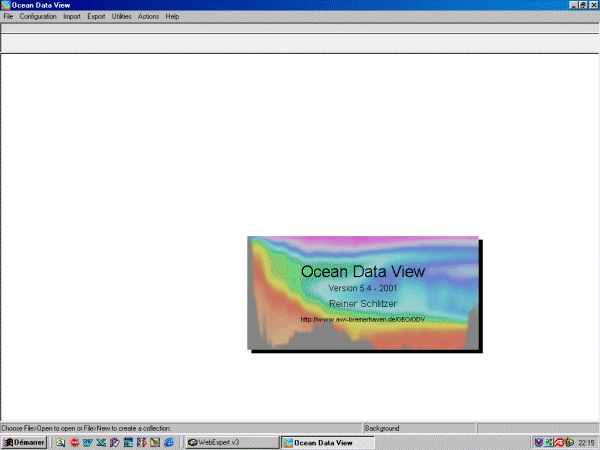Image resolution: width=600 pixels, height=450 pixels.
Task: Launch the yellow mail quick-launch icon
Action: point(155,443)
